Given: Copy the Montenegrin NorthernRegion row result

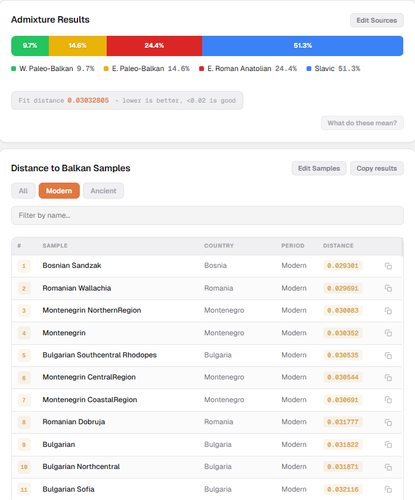Looking at the screenshot, I should [388, 311].
